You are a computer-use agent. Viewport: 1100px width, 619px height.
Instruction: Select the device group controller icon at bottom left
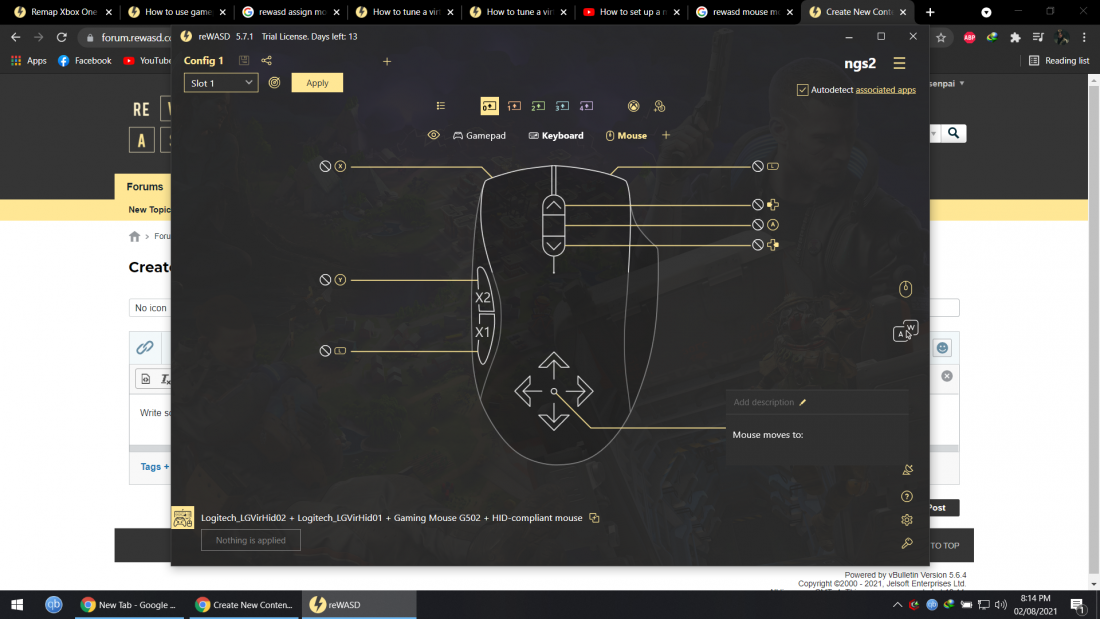pyautogui.click(x=183, y=518)
